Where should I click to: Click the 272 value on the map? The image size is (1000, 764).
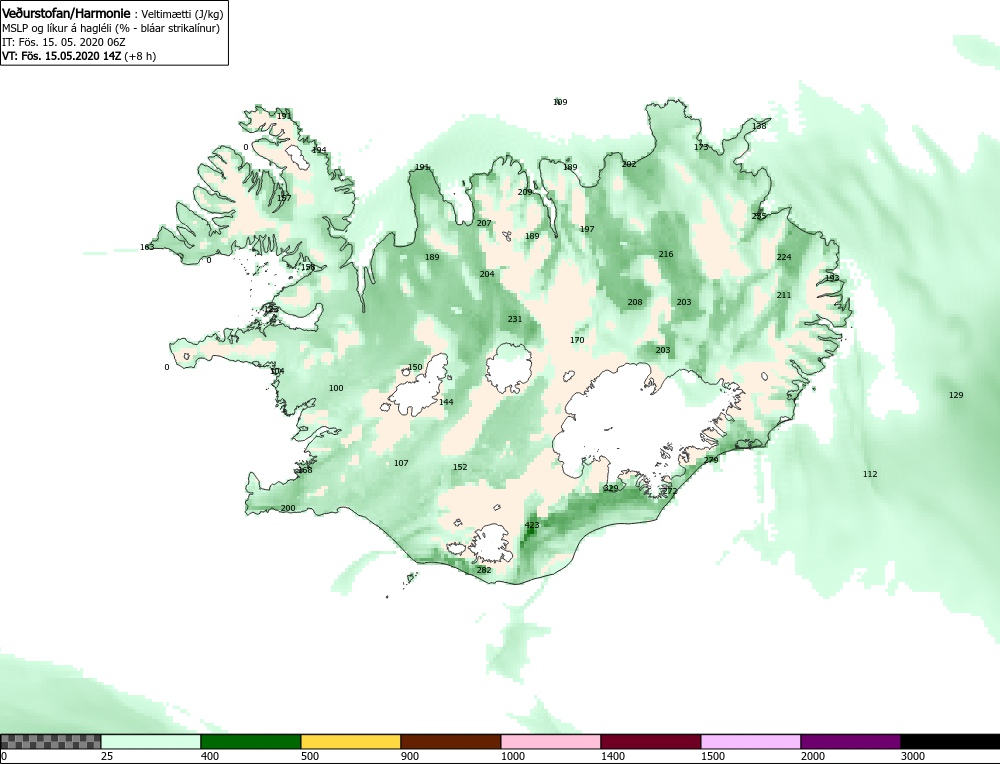tap(671, 492)
